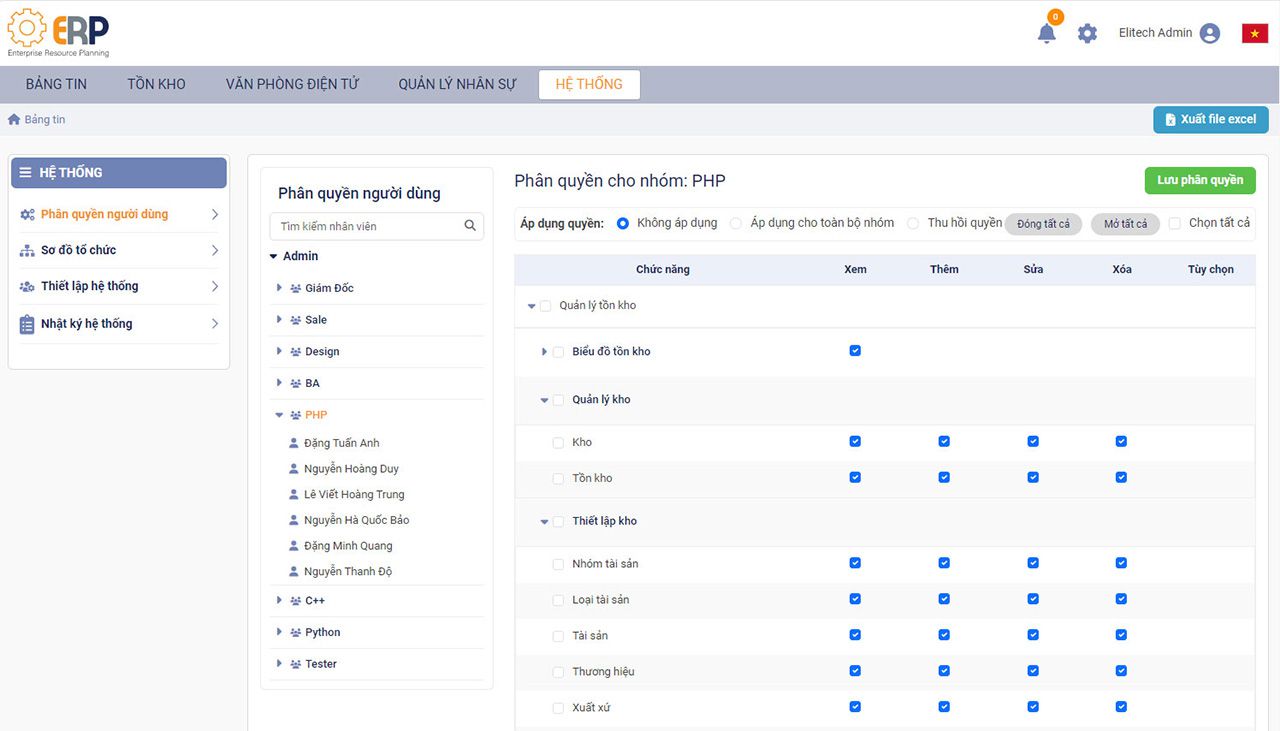Click the group icon next to Tester
1280x731 pixels.
pos(295,664)
